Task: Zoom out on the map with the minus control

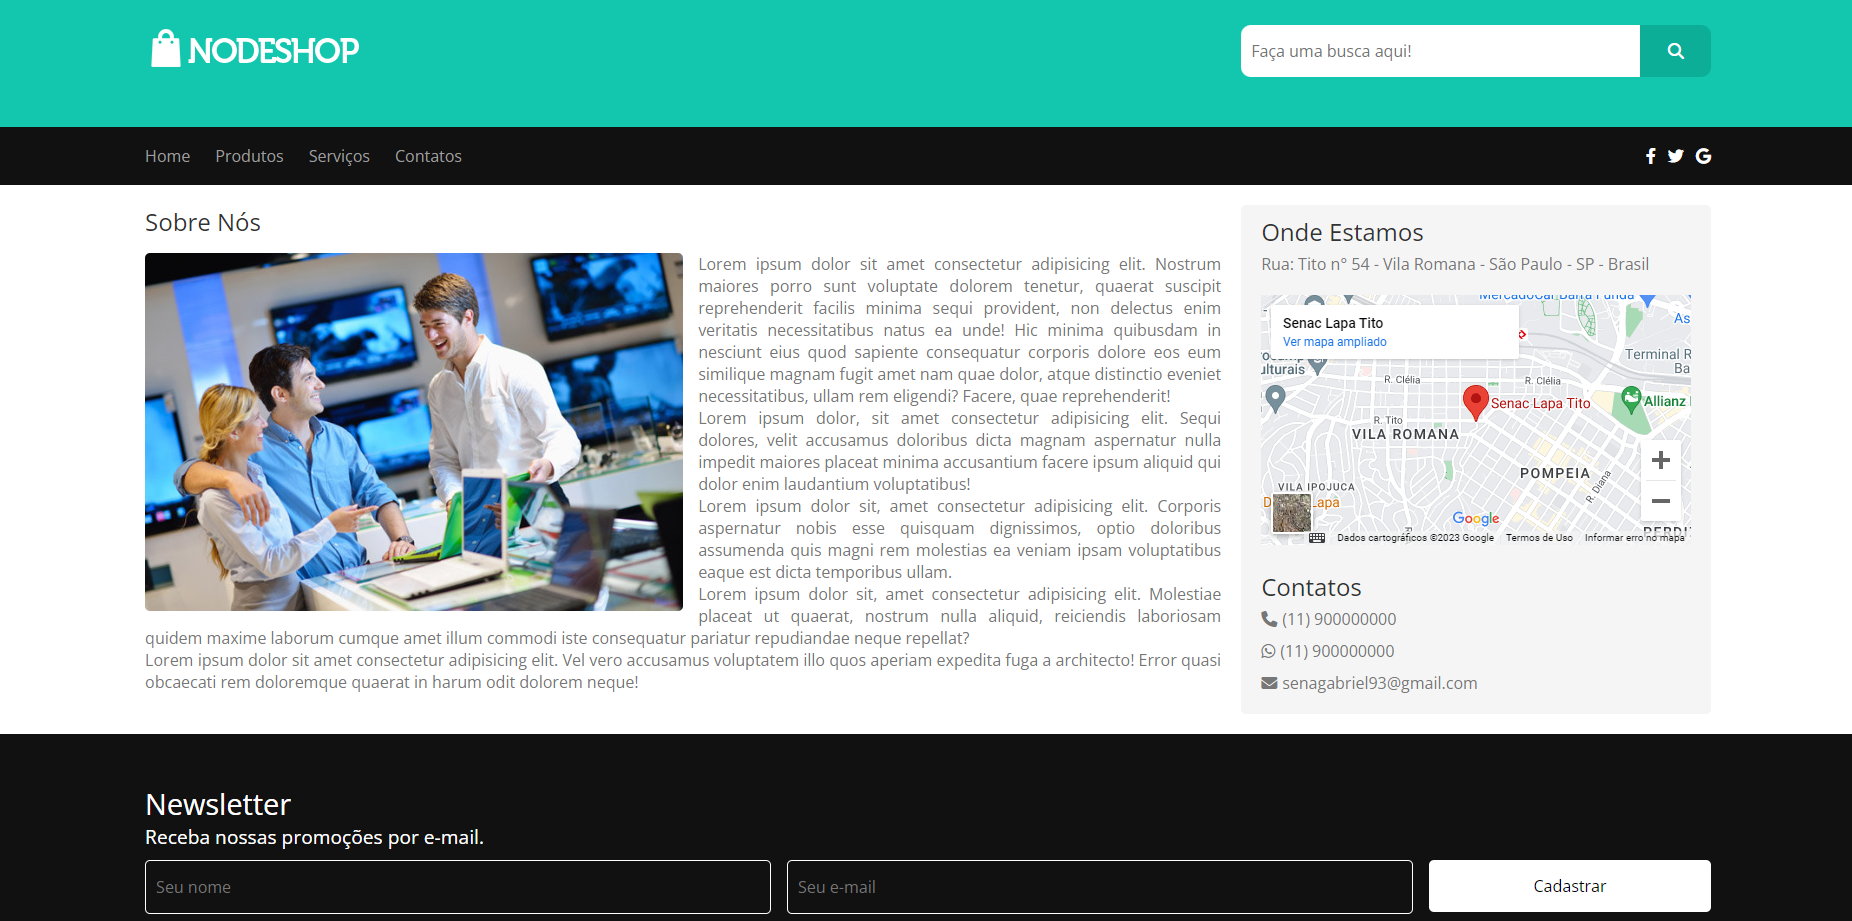Action: tap(1660, 501)
